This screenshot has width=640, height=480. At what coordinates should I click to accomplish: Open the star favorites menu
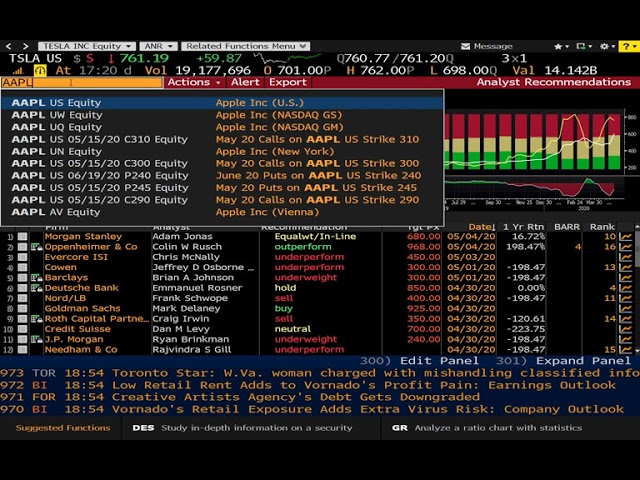pos(561,47)
